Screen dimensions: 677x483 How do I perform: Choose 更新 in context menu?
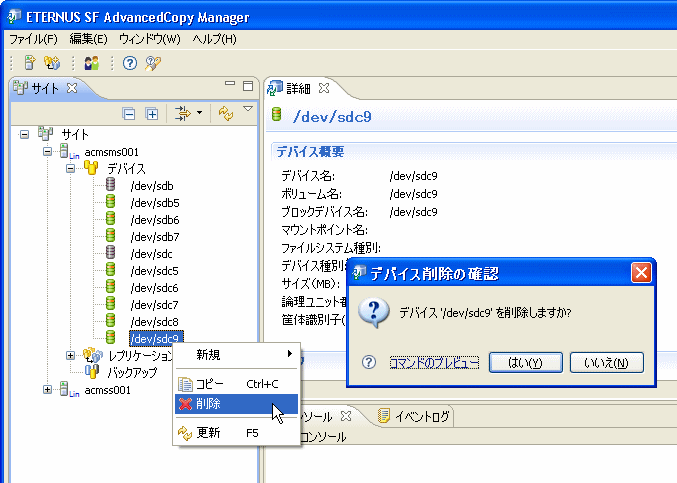pyautogui.click(x=236, y=432)
